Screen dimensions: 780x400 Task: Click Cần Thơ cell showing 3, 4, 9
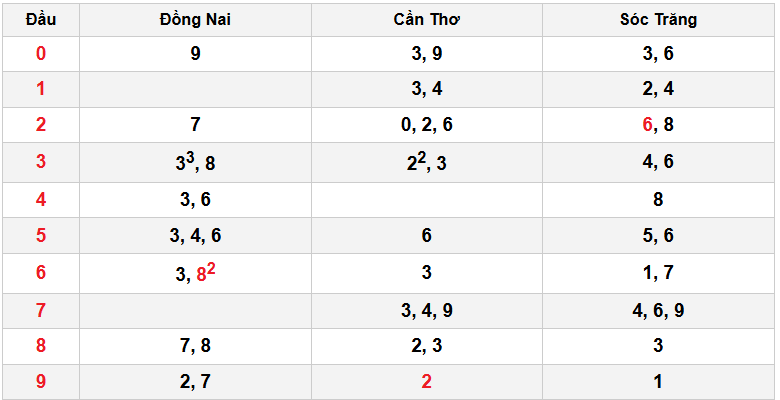tap(427, 310)
